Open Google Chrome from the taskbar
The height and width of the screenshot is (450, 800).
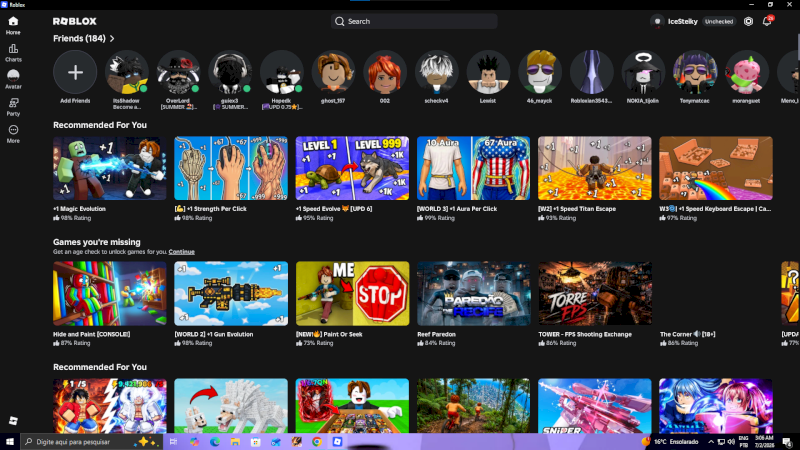point(317,442)
